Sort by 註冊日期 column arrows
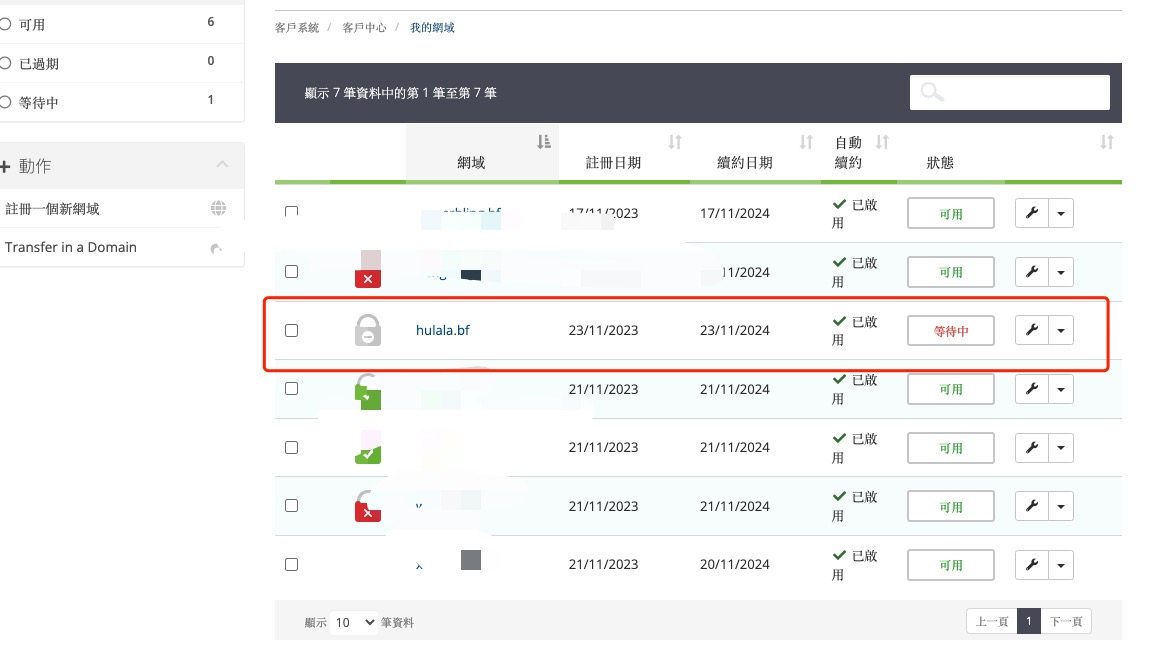 pos(674,142)
